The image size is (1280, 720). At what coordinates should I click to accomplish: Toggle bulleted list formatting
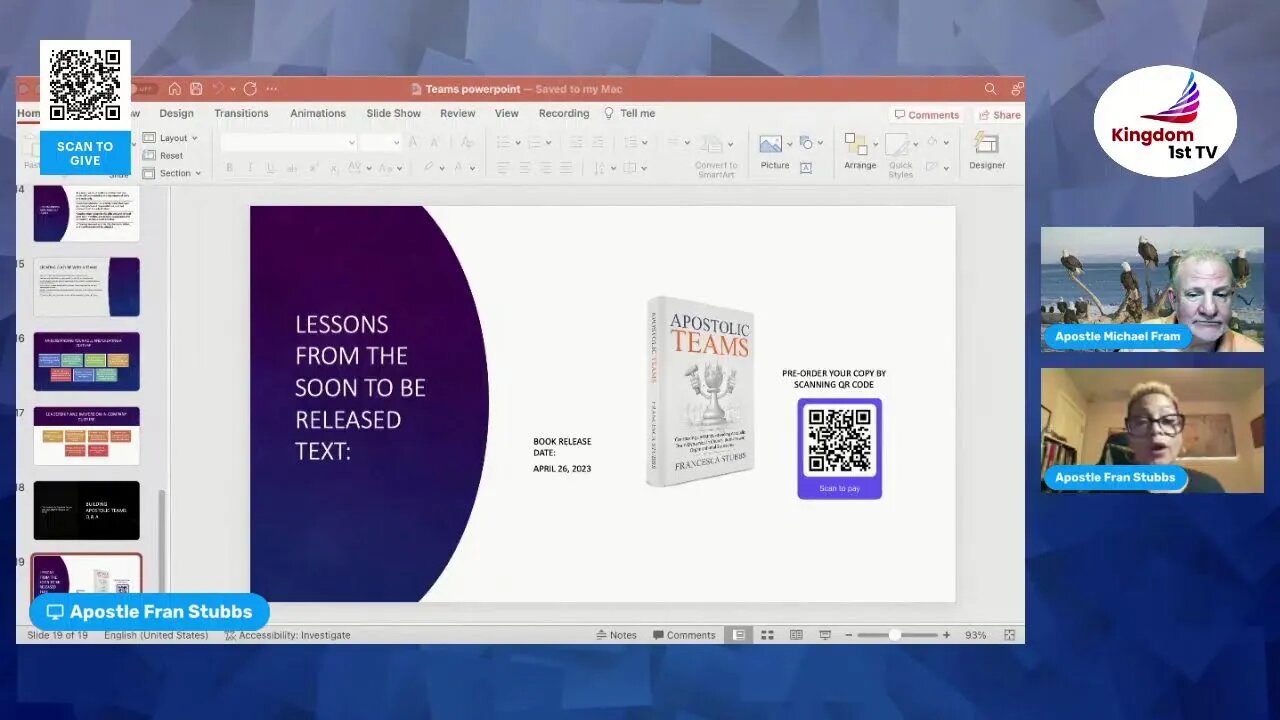point(503,142)
